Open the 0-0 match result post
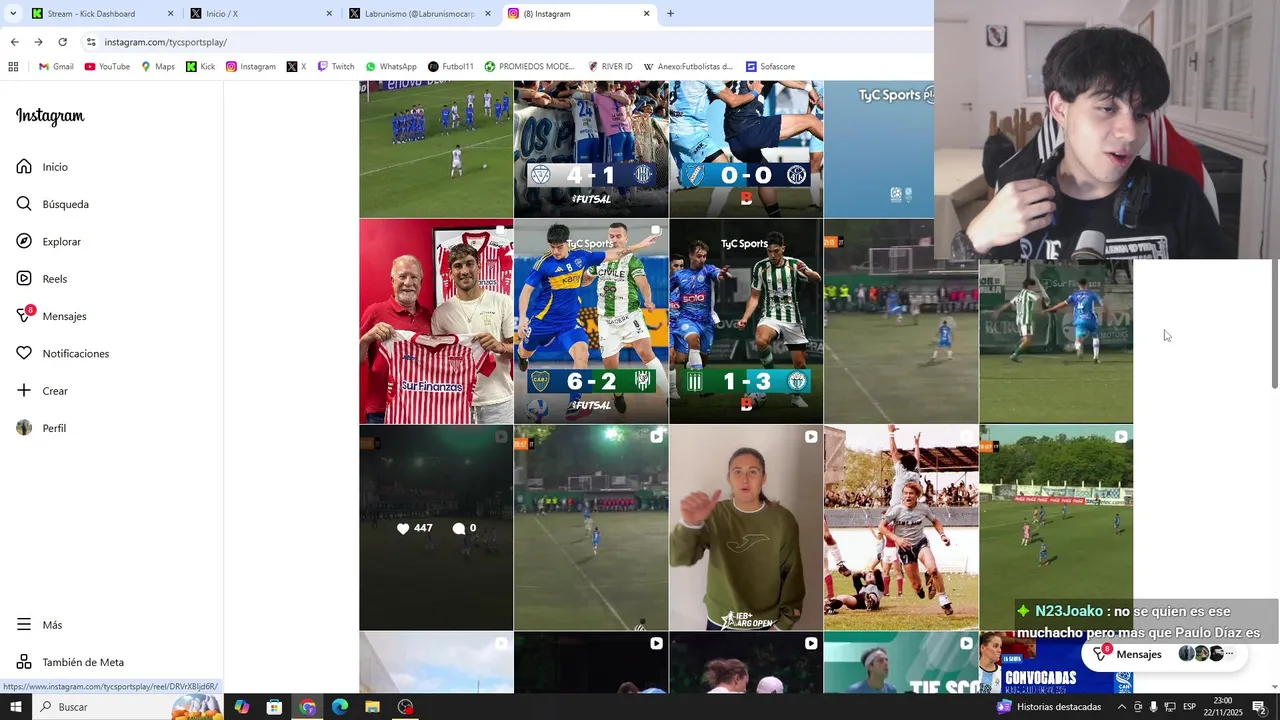The width and height of the screenshot is (1280, 720). coord(746,149)
